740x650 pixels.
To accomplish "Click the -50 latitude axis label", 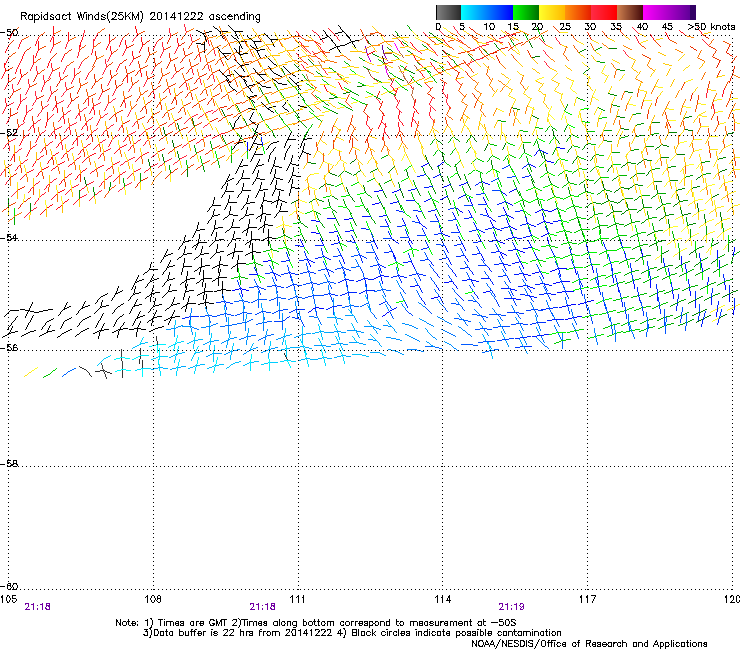I will pos(9,33).
